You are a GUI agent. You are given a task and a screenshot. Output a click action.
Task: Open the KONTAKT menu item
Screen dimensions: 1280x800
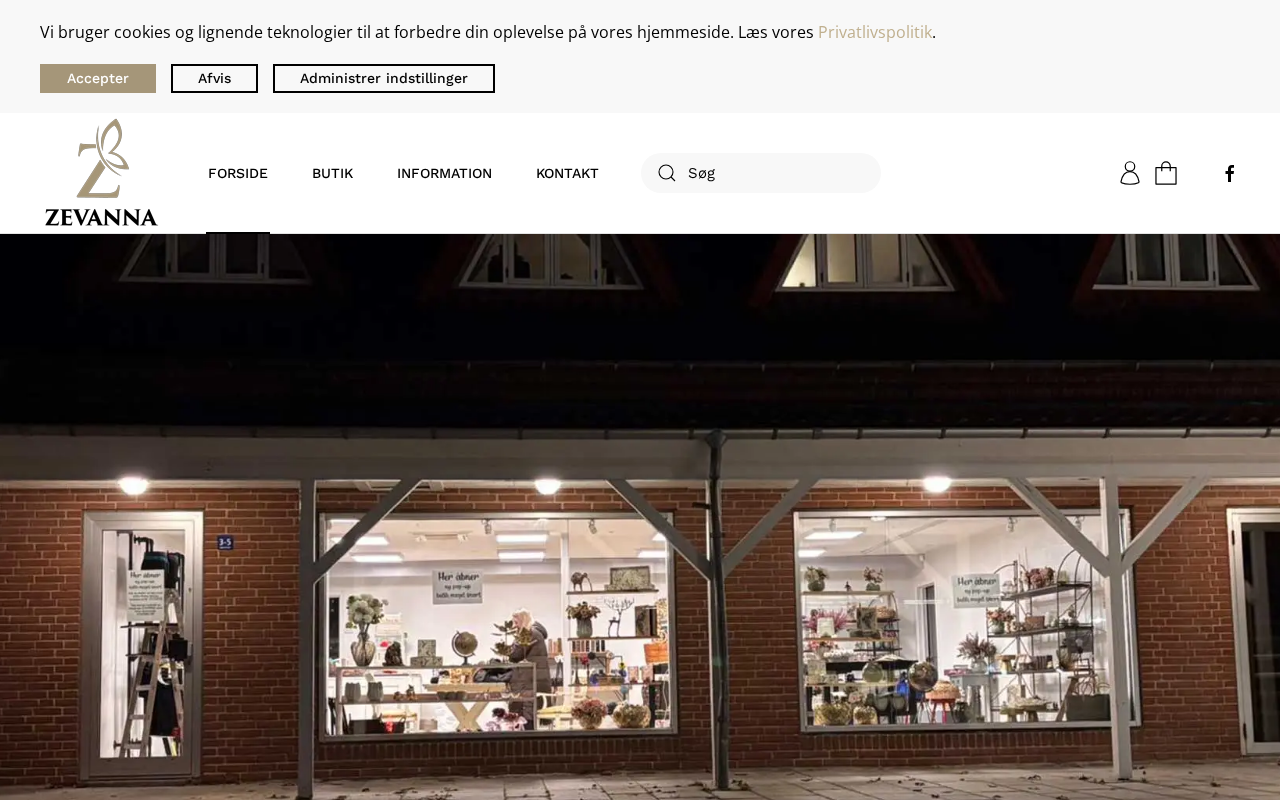[x=567, y=173]
